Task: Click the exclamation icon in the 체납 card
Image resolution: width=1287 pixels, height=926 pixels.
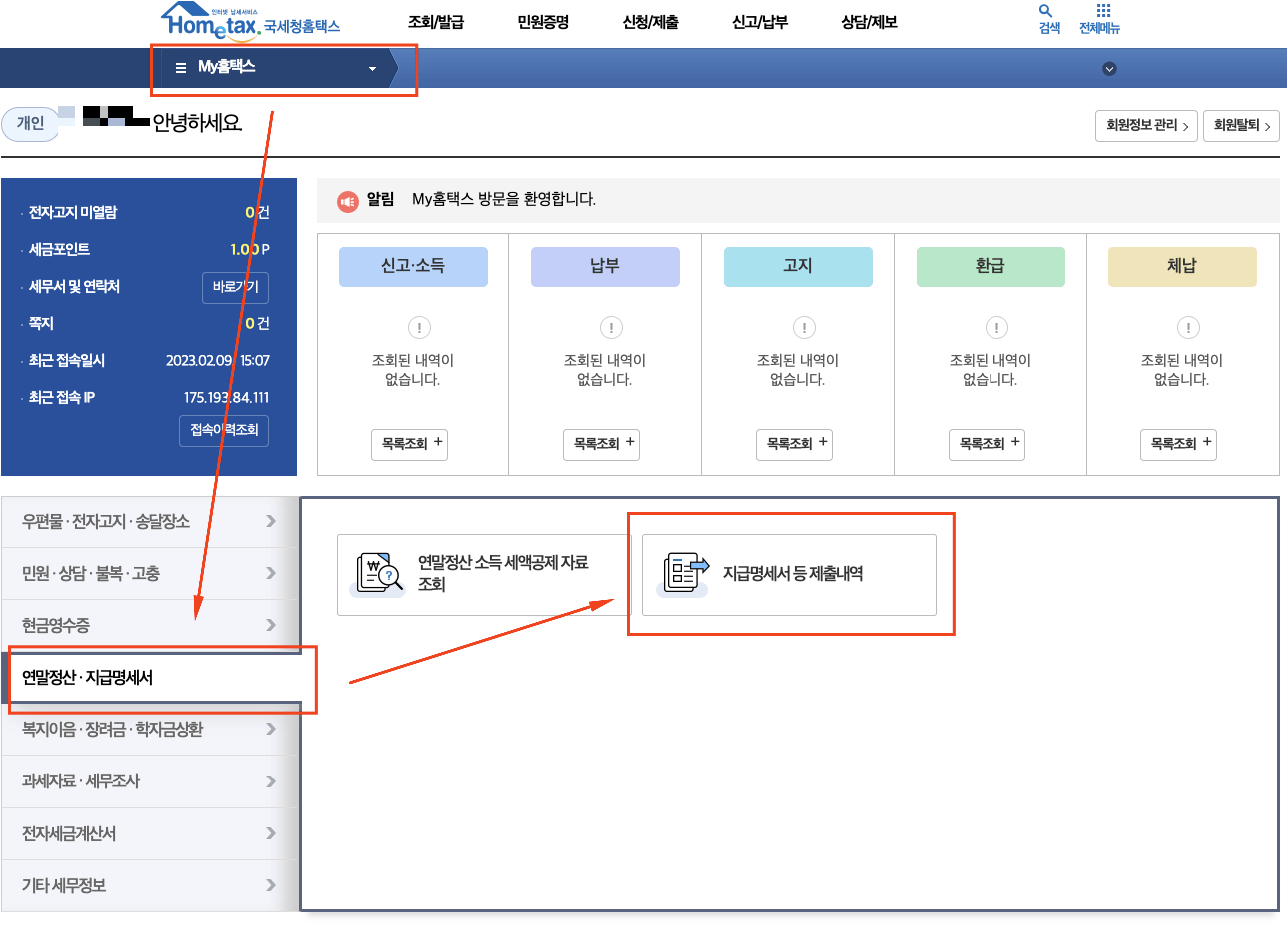Action: pos(1187,327)
